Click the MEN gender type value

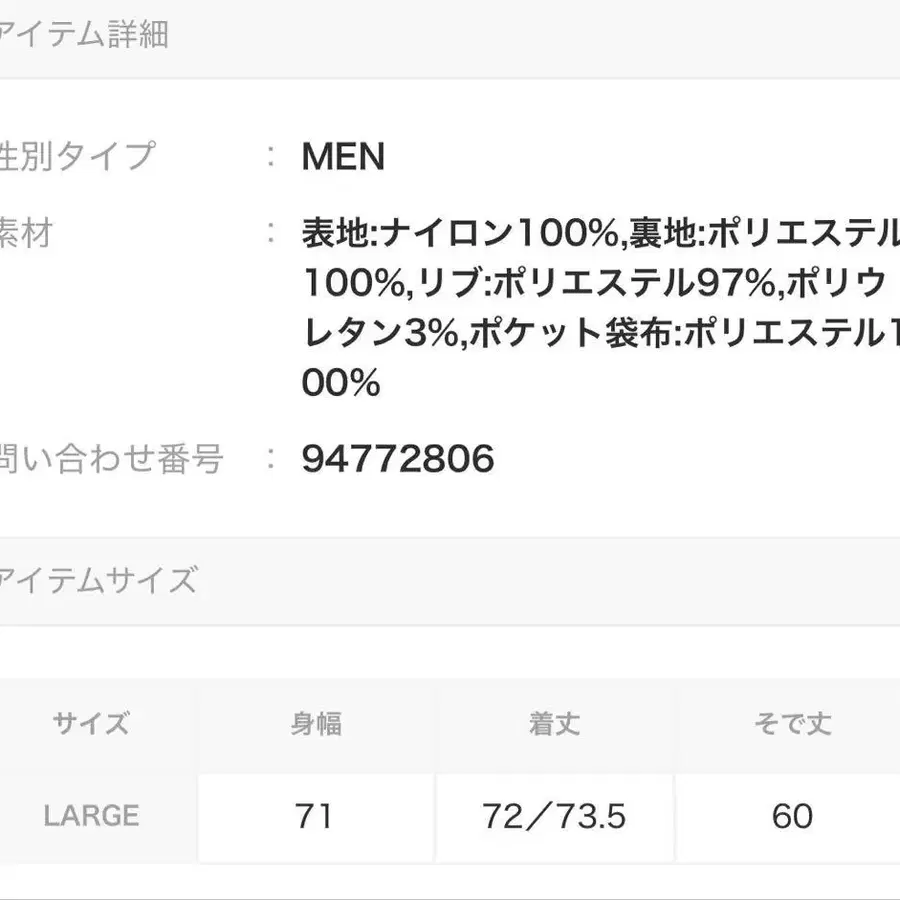tap(343, 157)
